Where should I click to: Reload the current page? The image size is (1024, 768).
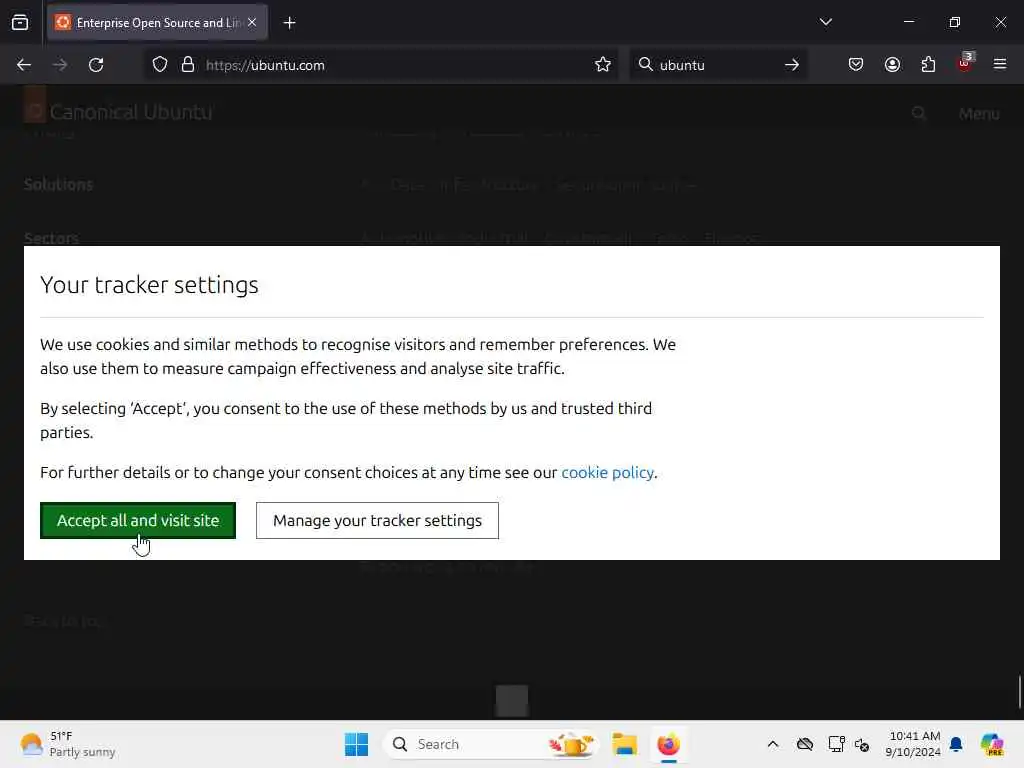click(96, 65)
